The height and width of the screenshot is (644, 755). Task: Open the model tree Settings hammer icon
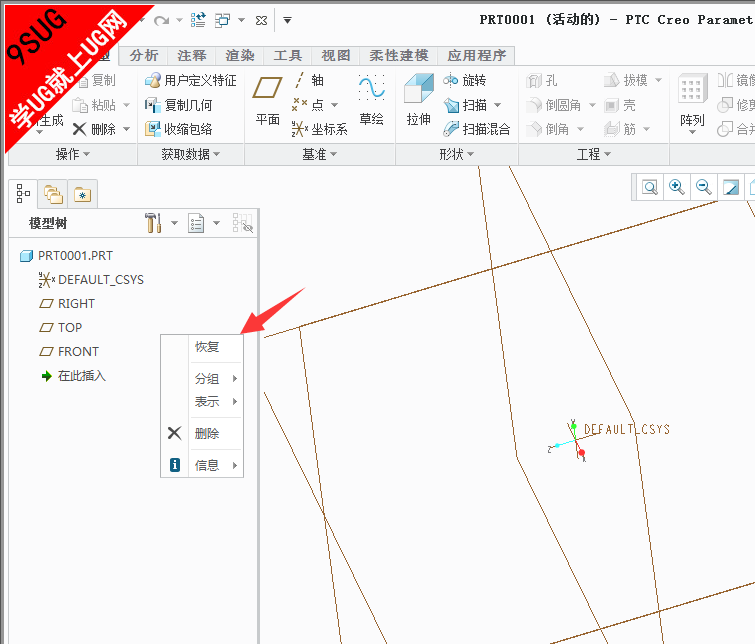coord(153,223)
